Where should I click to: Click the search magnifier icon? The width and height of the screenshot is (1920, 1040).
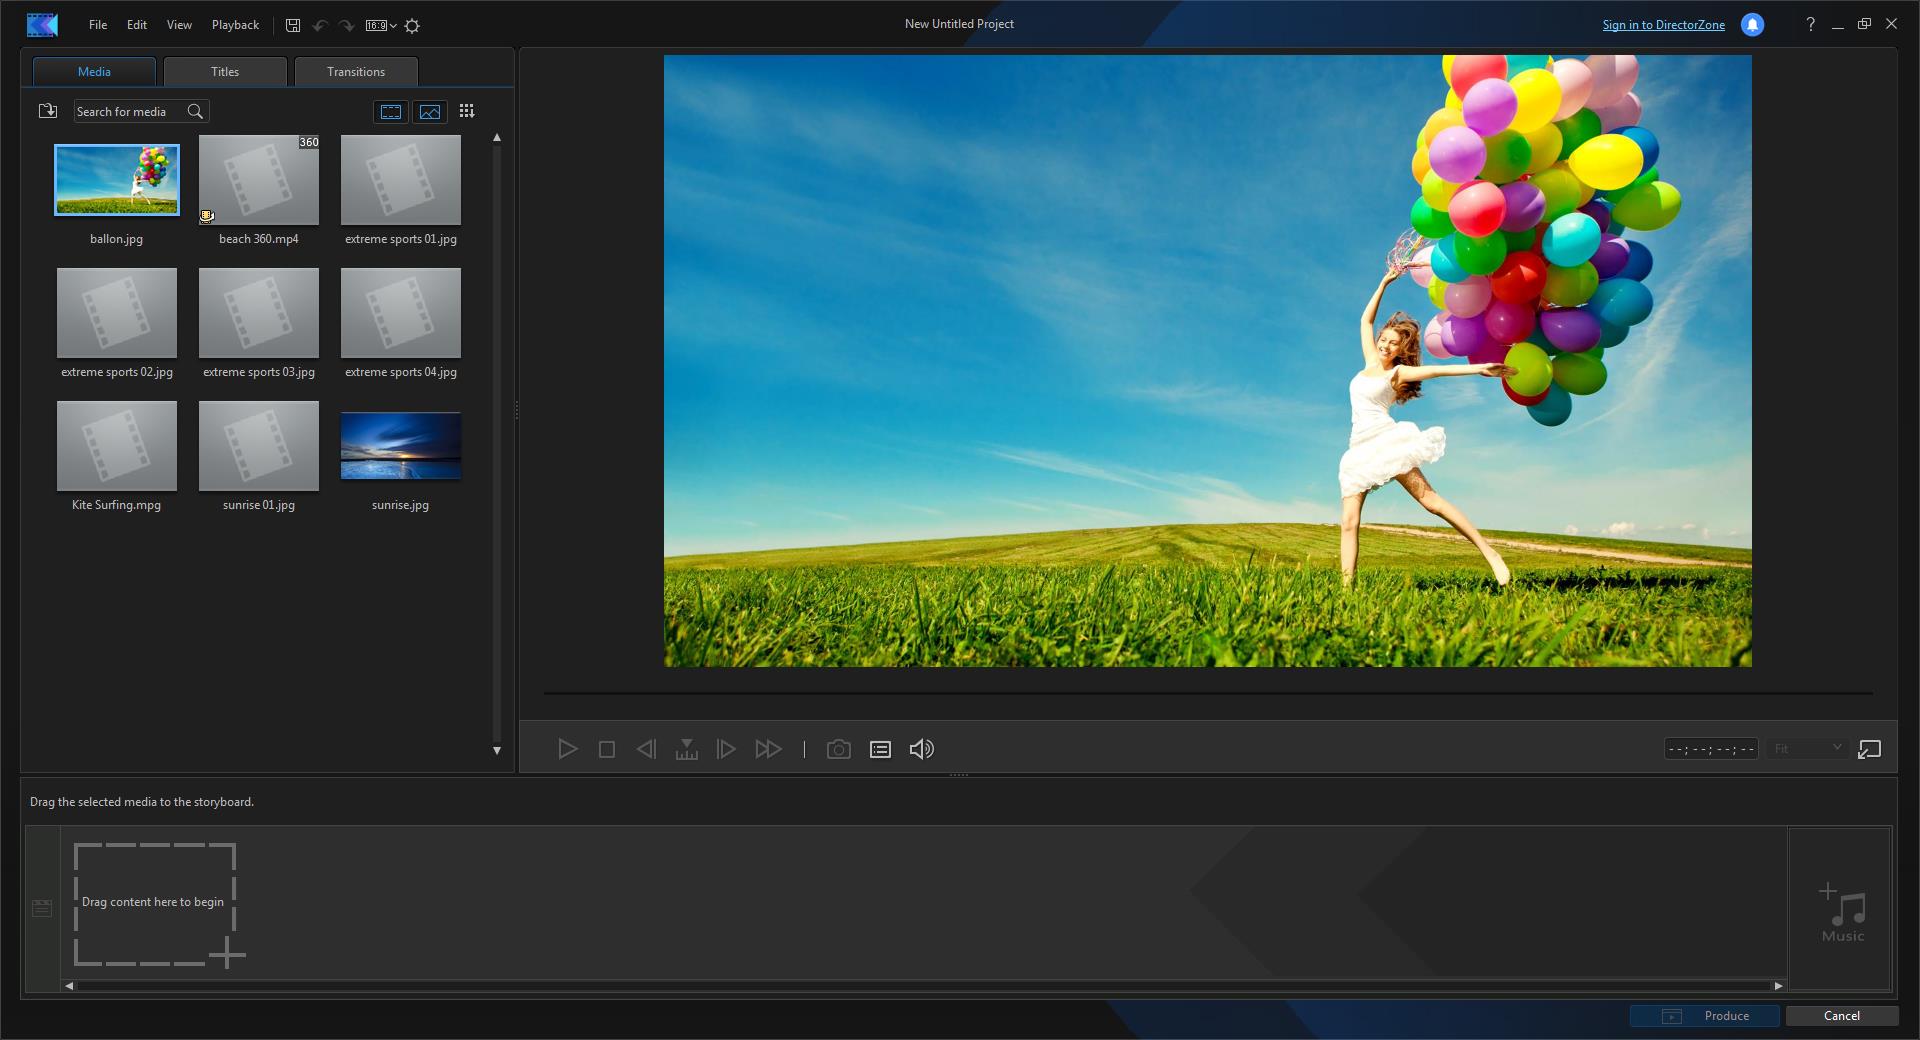click(195, 111)
